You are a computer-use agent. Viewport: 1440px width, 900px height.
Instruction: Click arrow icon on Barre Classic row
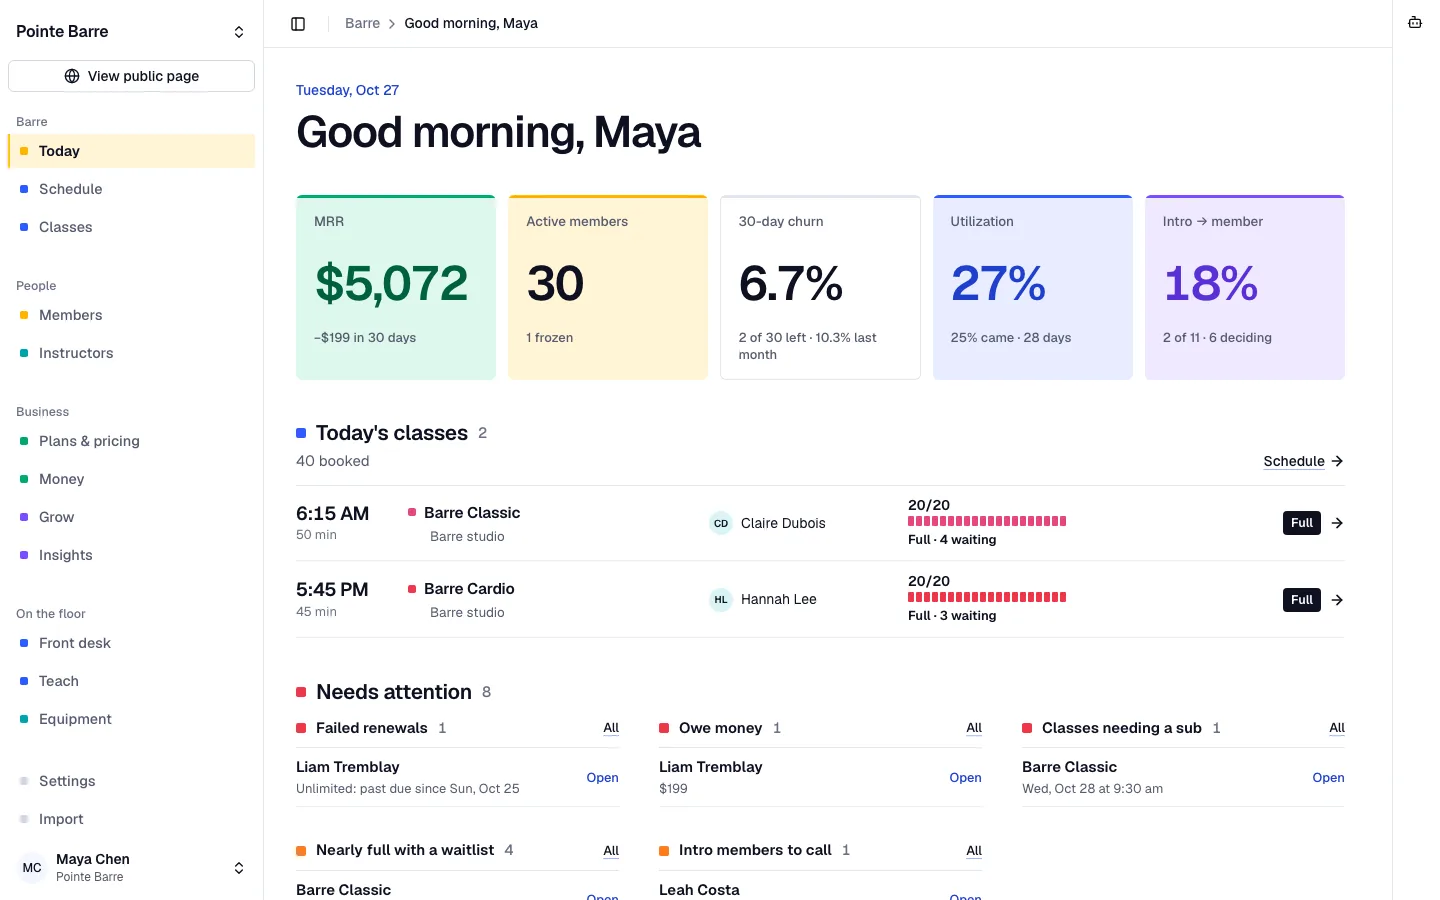[1337, 523]
